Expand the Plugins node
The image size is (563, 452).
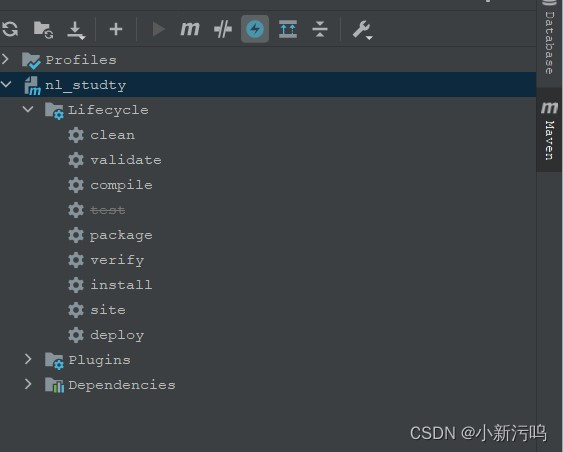pos(28,359)
